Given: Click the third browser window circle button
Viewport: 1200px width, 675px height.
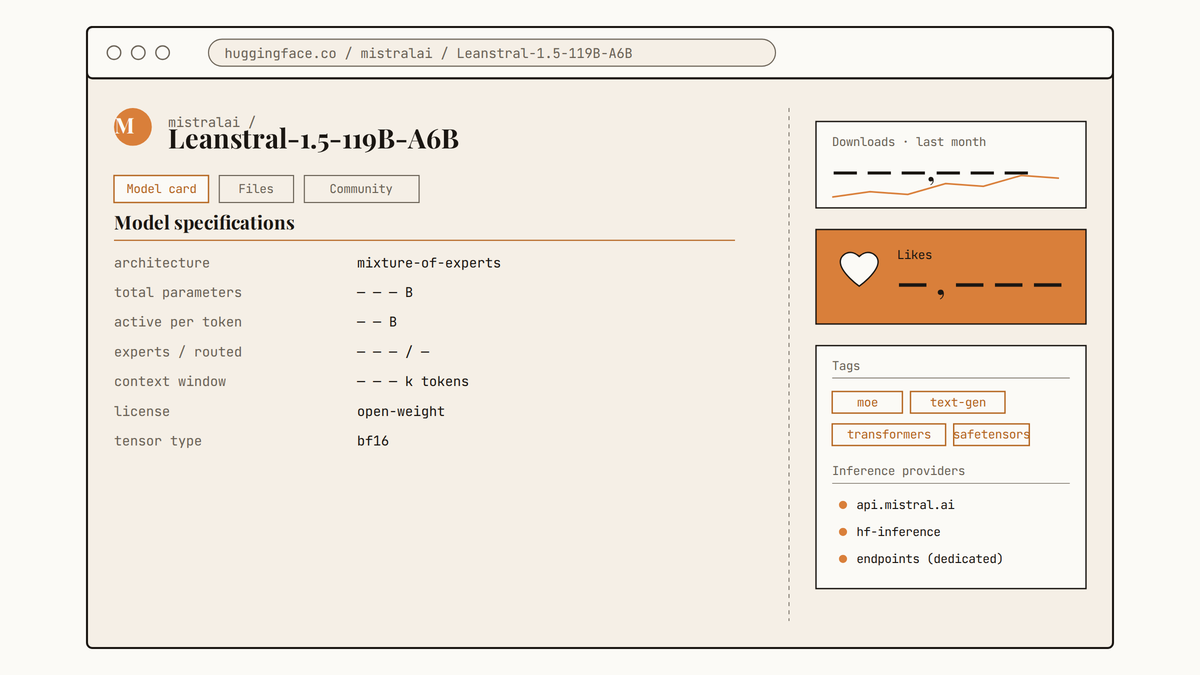Looking at the screenshot, I should tap(162, 53).
